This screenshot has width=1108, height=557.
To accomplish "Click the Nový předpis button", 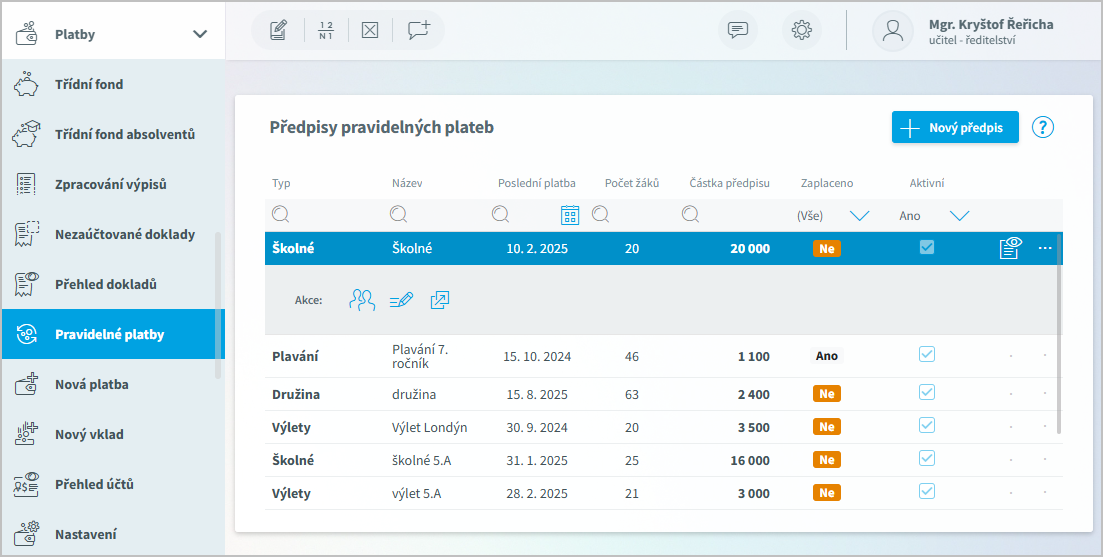I will [955, 128].
